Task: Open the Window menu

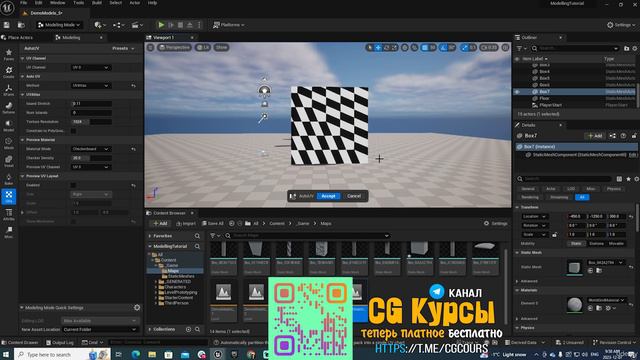Action: tap(57, 3)
